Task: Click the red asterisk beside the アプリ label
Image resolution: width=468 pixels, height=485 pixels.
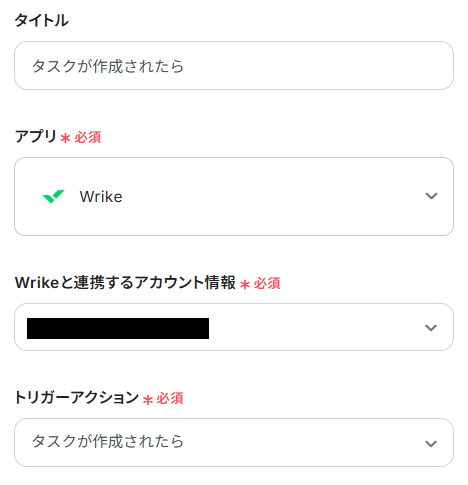Action: pos(65,138)
